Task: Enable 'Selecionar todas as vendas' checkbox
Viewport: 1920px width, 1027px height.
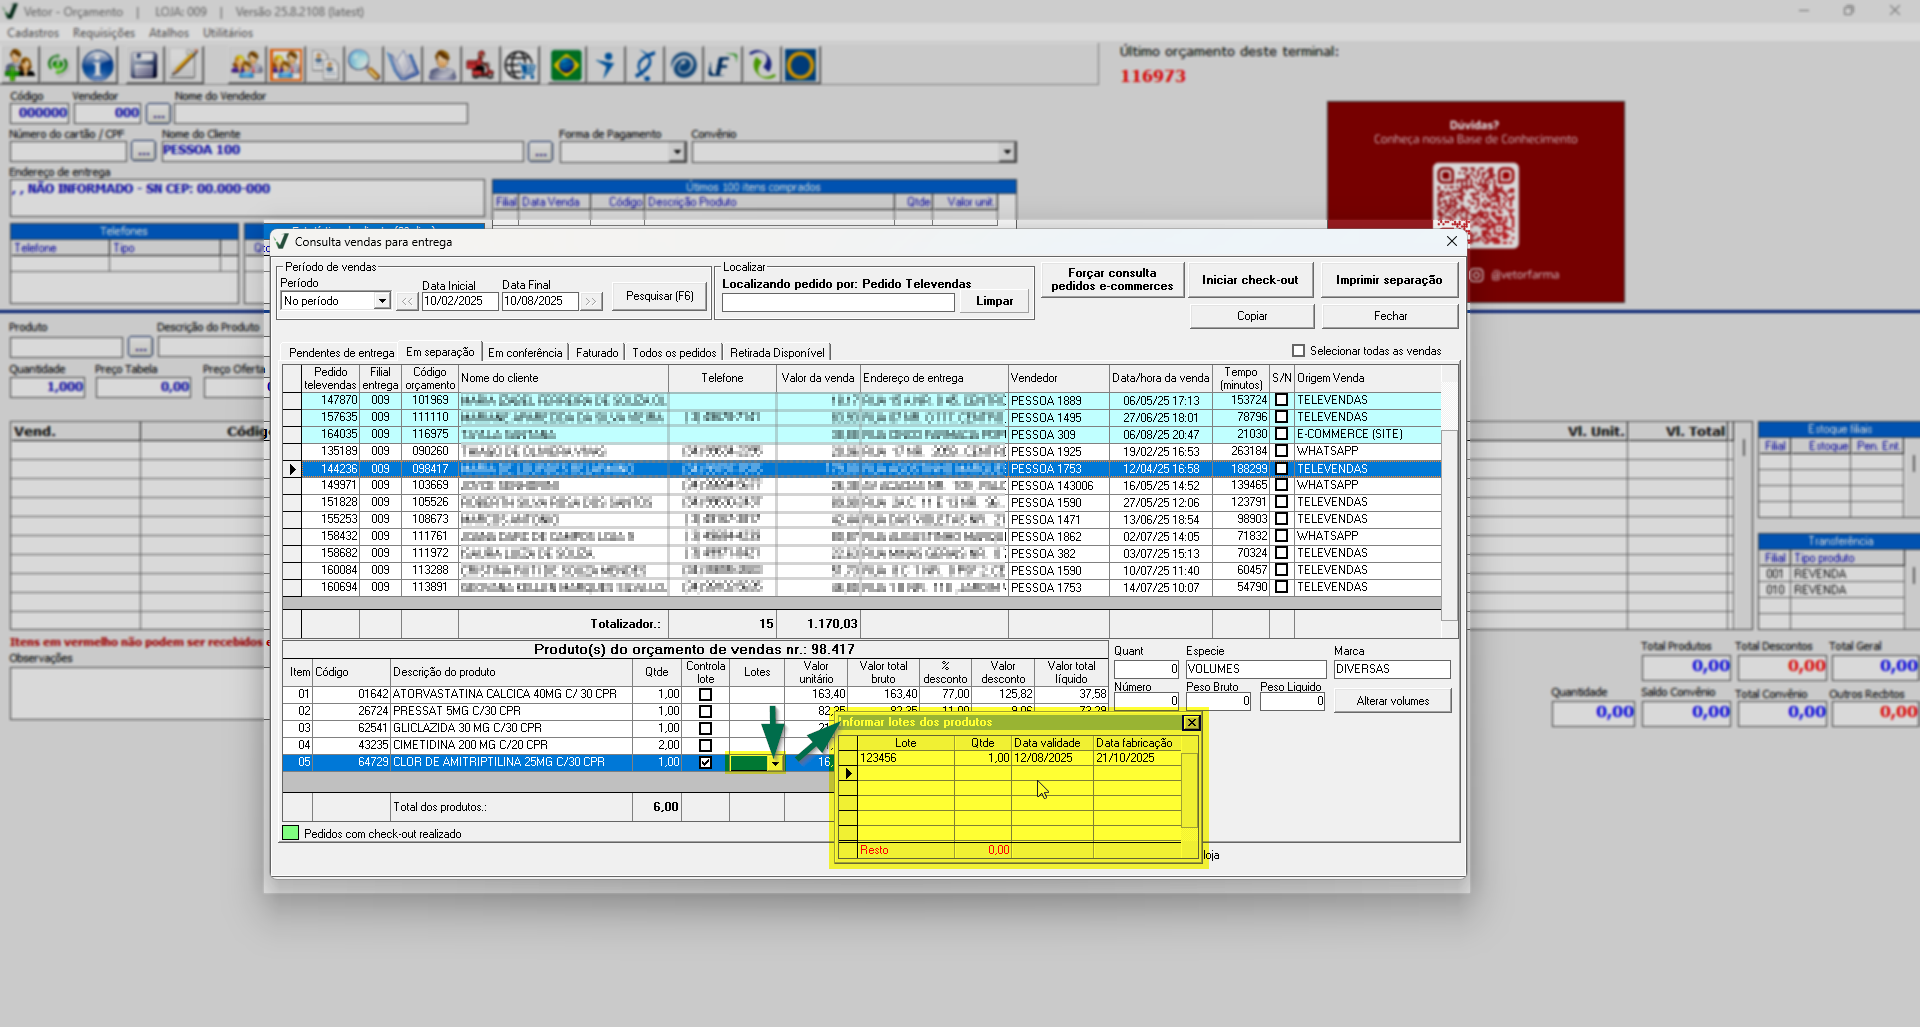Action: pyautogui.click(x=1298, y=351)
